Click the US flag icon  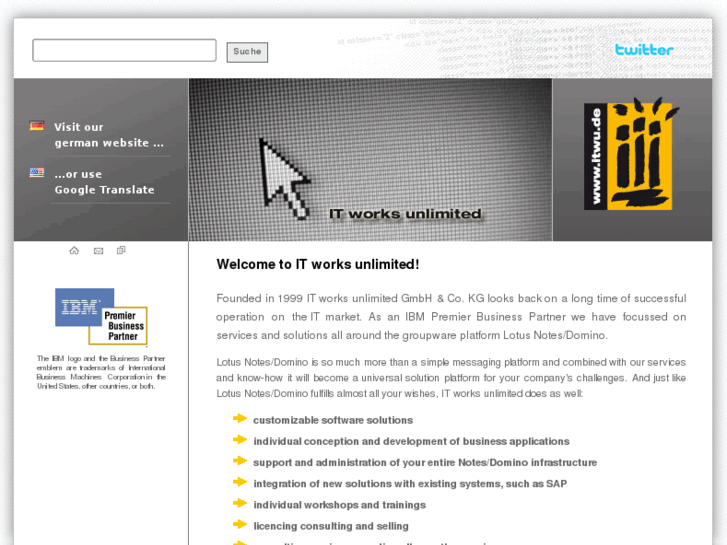(37, 173)
